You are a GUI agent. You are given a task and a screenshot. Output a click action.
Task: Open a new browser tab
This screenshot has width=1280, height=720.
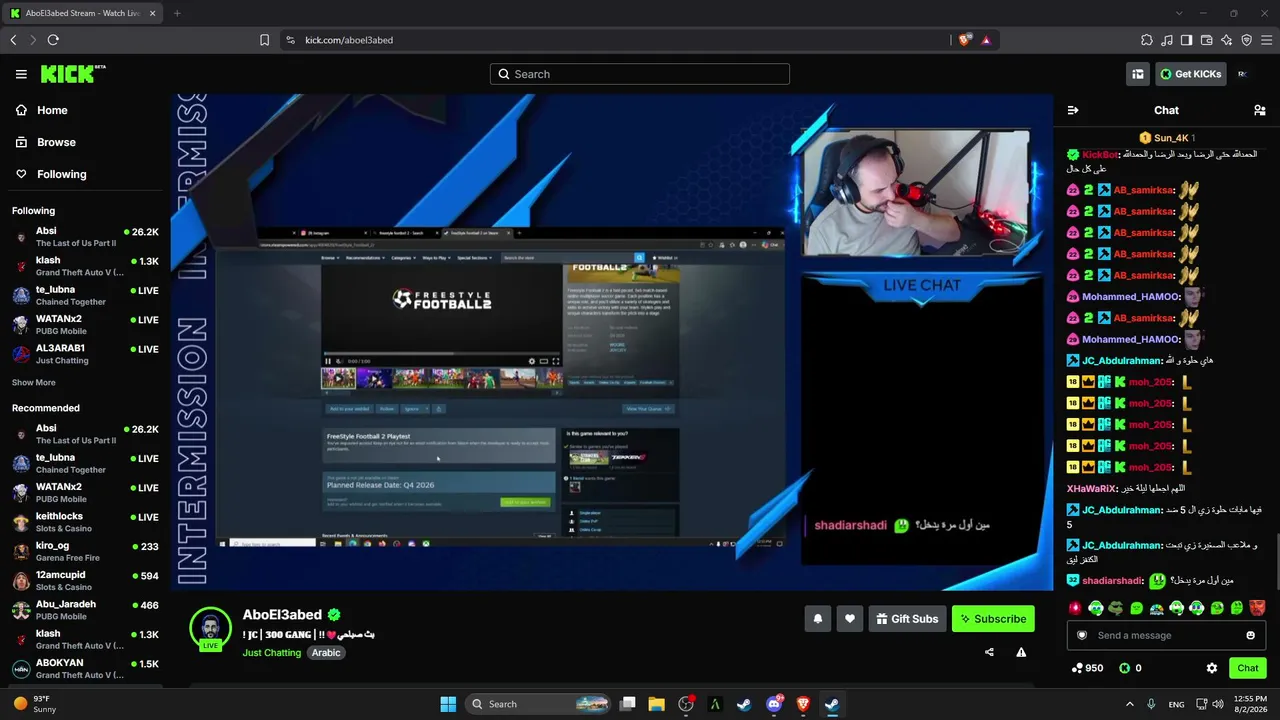(x=177, y=13)
